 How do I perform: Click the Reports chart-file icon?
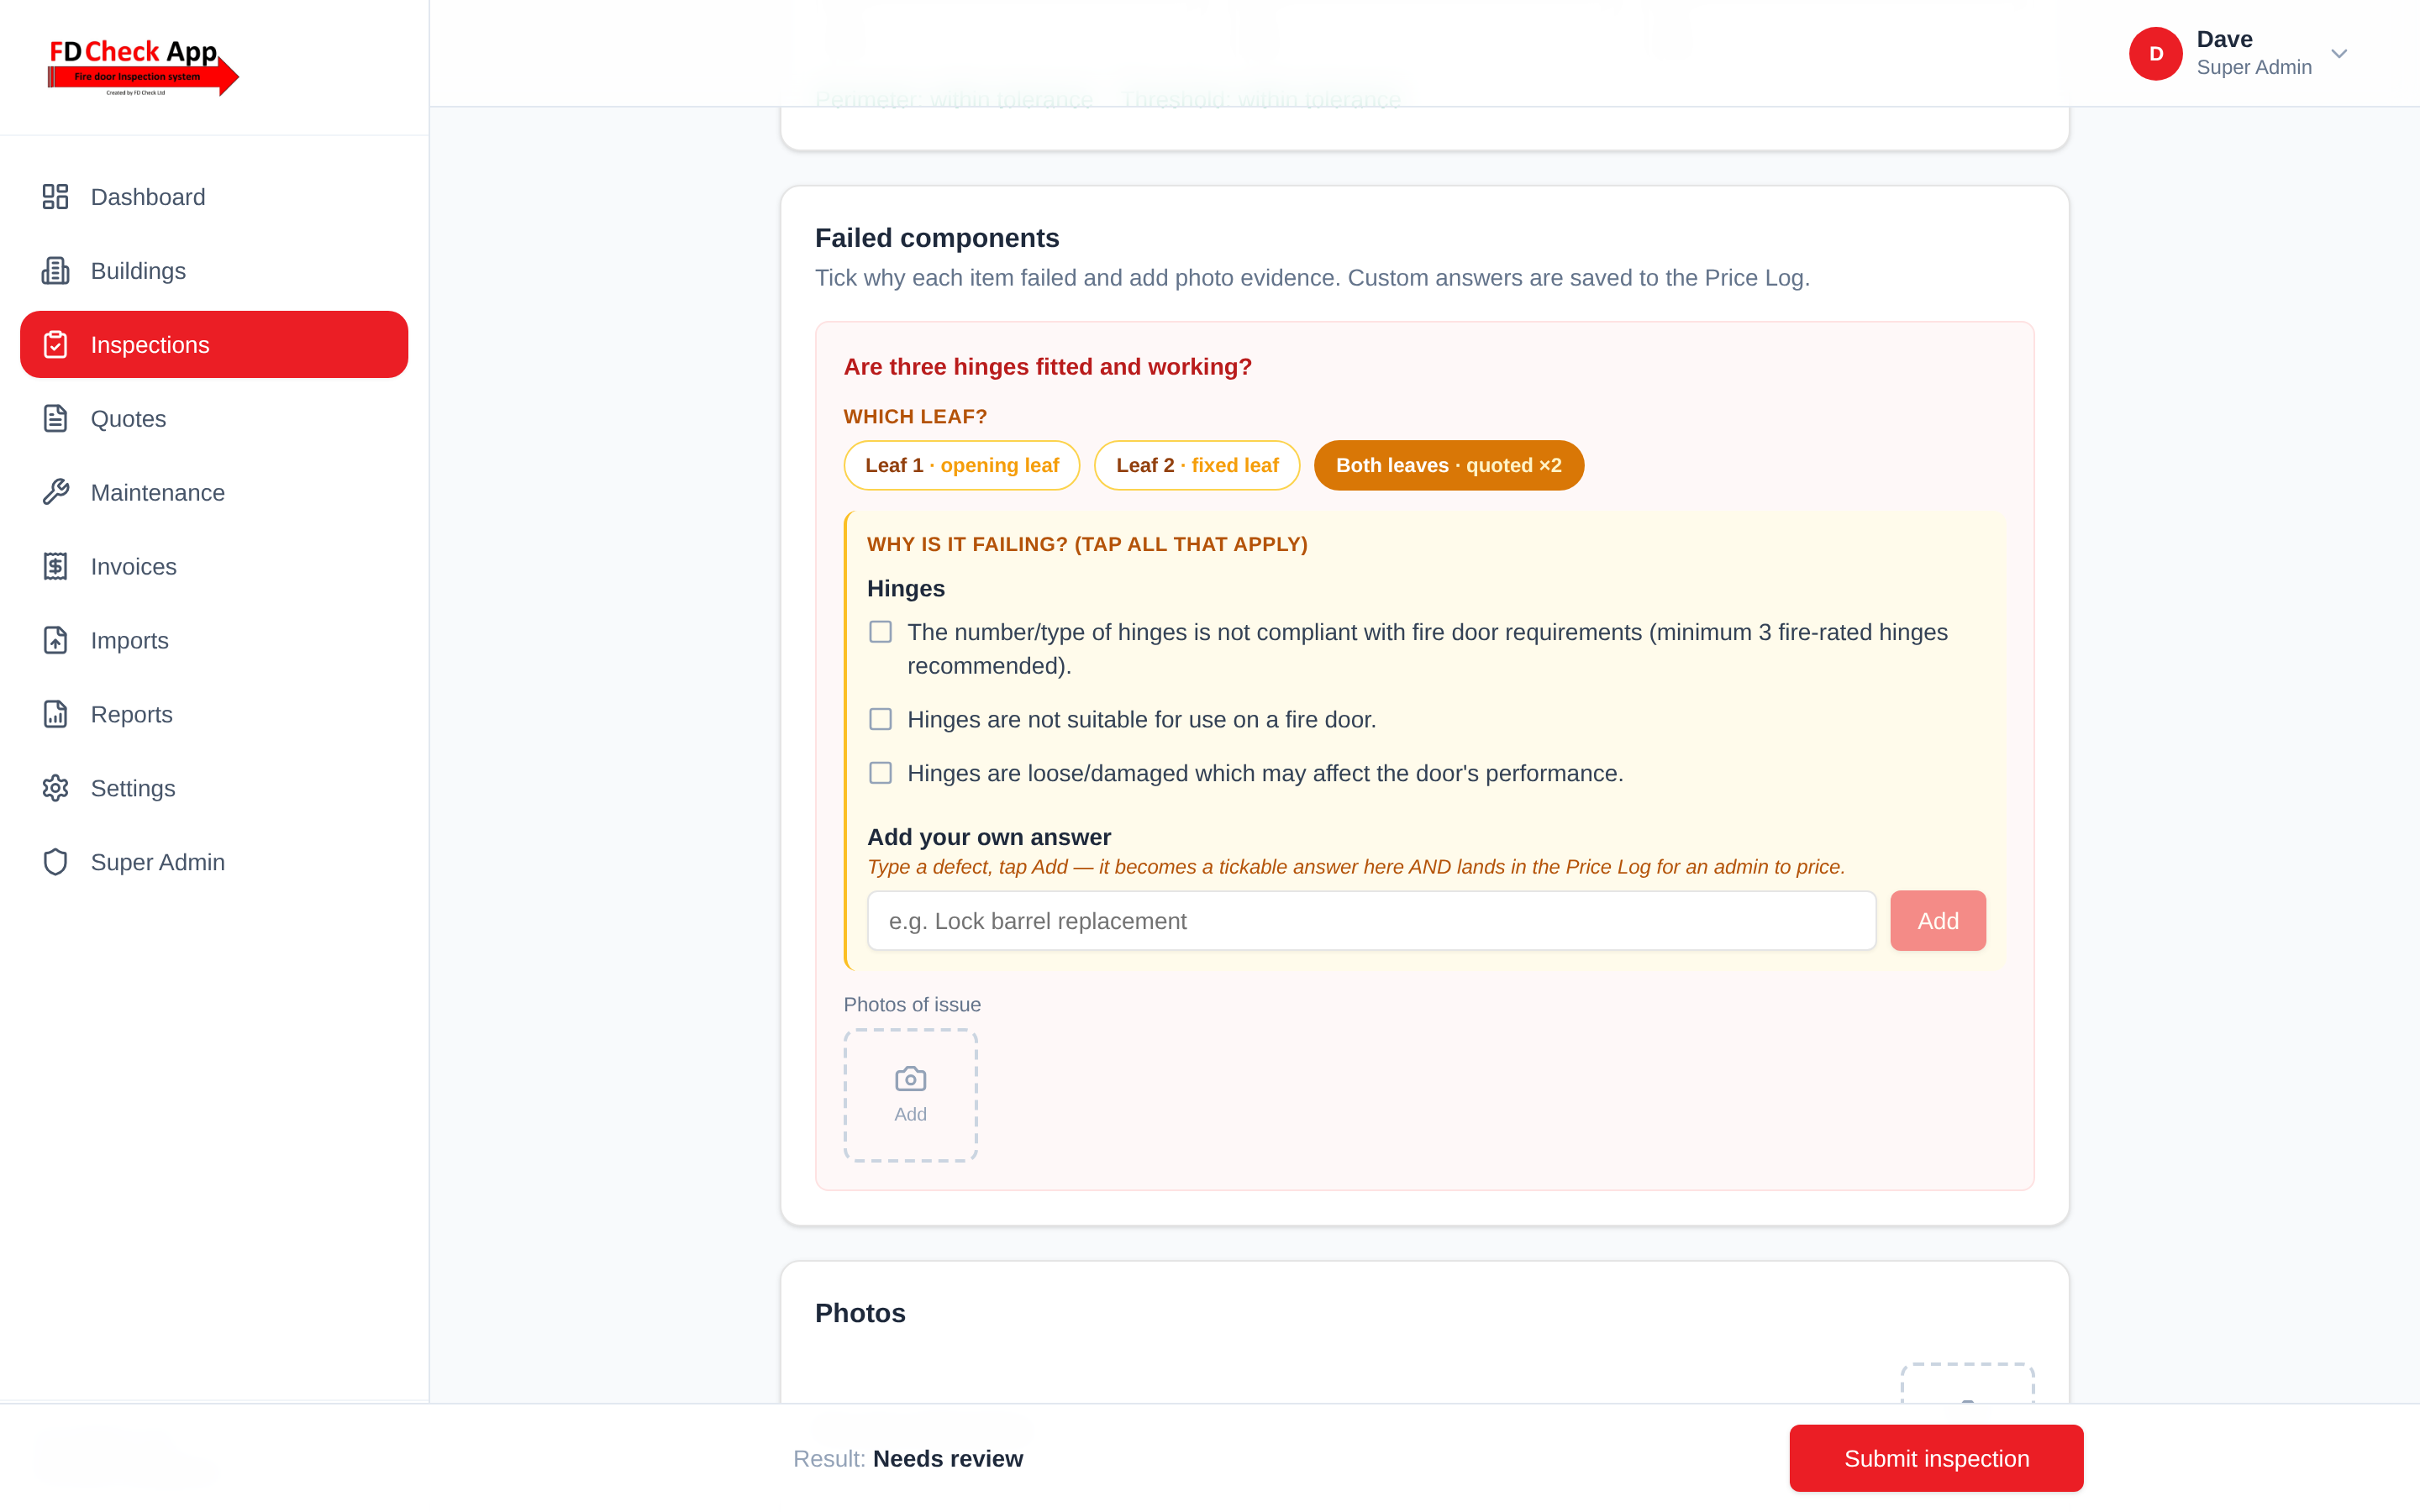55,715
